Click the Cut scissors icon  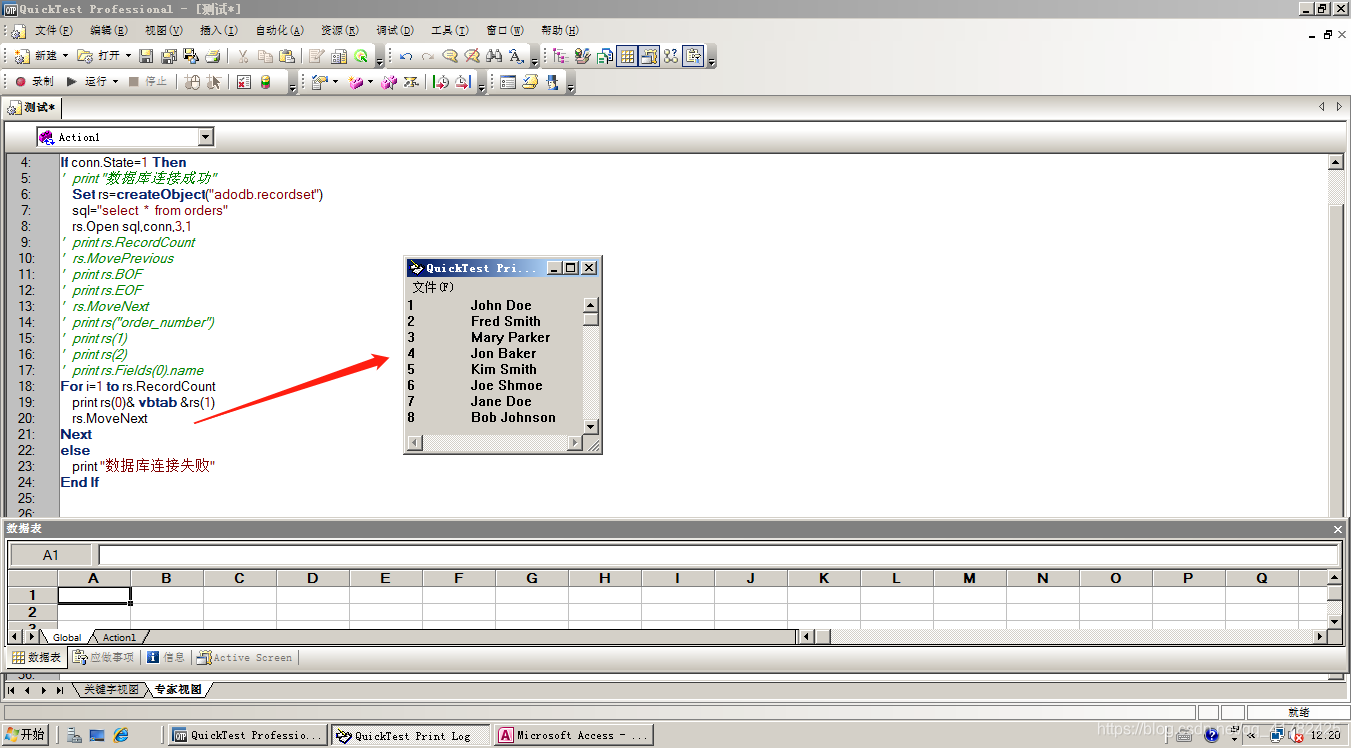point(243,56)
